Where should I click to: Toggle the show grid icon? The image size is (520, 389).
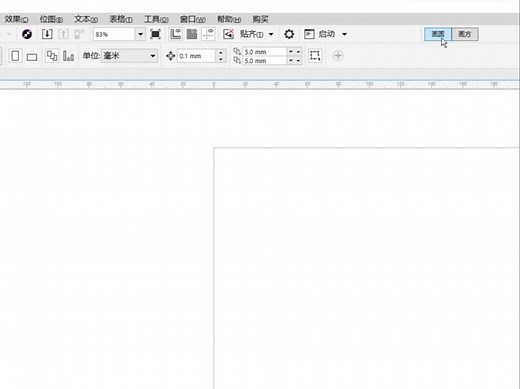[x=192, y=34]
